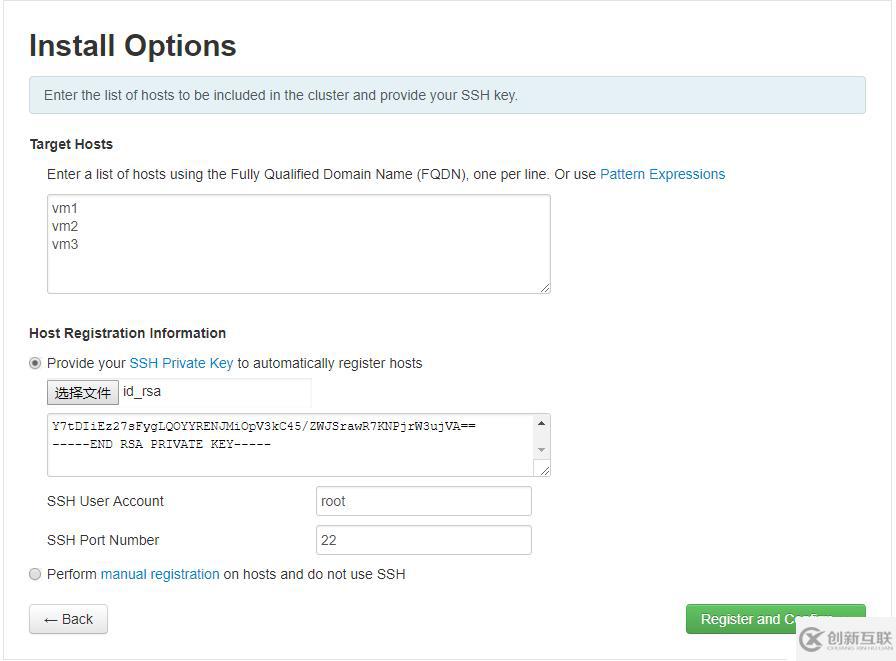The width and height of the screenshot is (896, 661).
Task: Follow the manual registration link
Action: [x=160, y=574]
